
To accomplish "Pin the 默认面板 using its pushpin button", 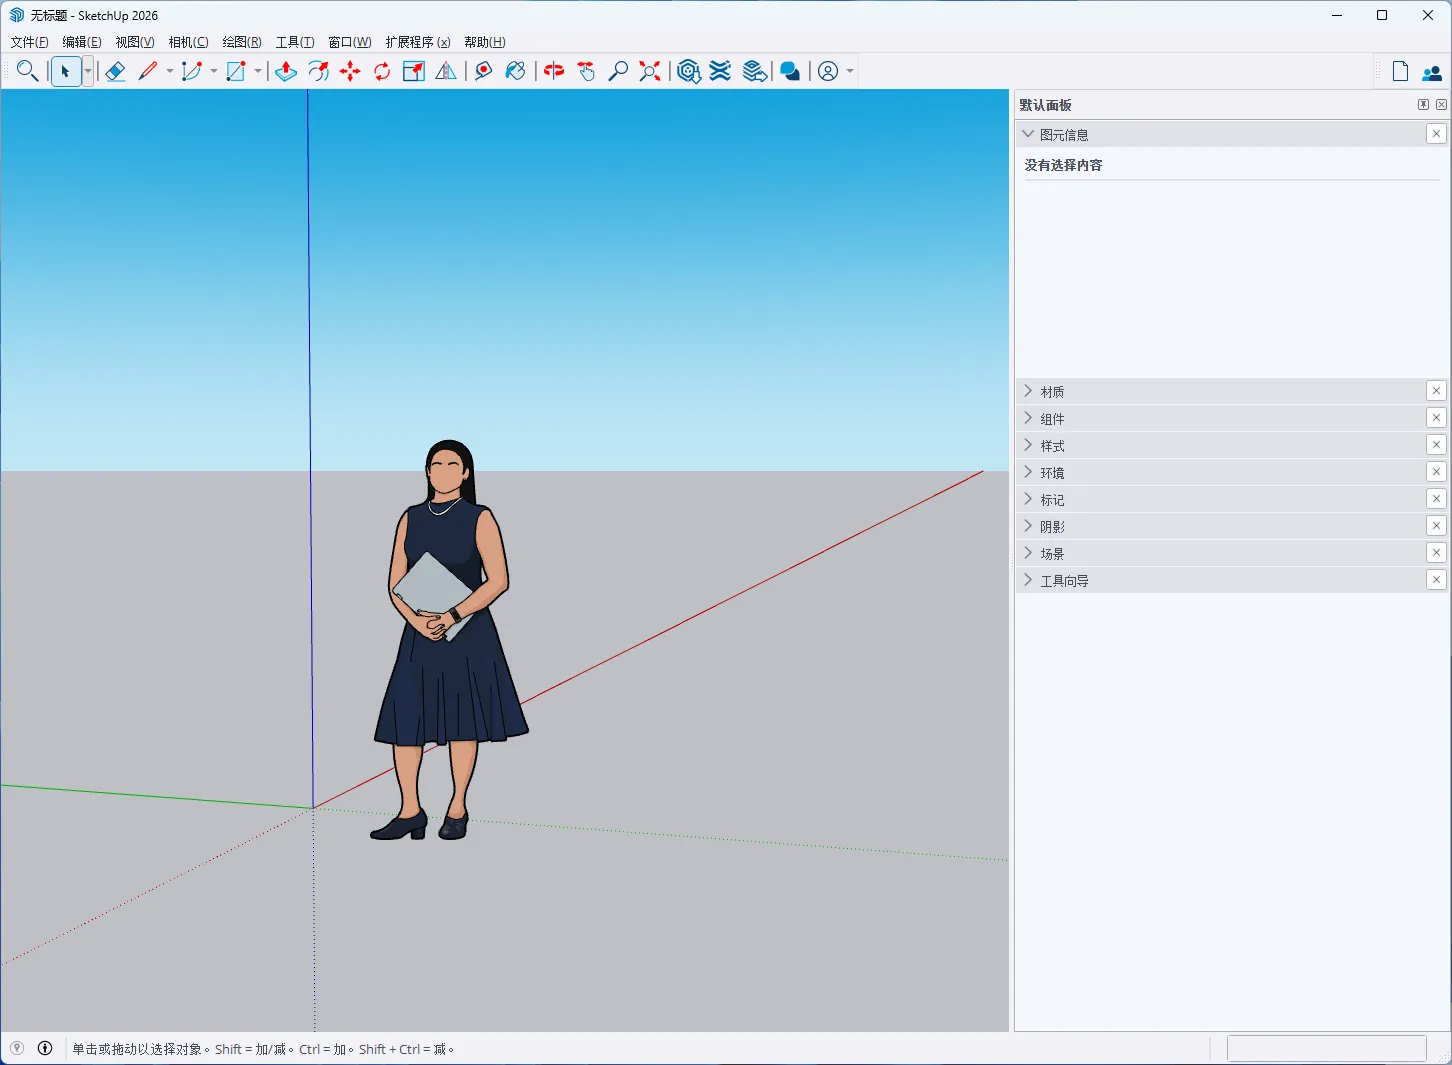I will pyautogui.click(x=1423, y=104).
